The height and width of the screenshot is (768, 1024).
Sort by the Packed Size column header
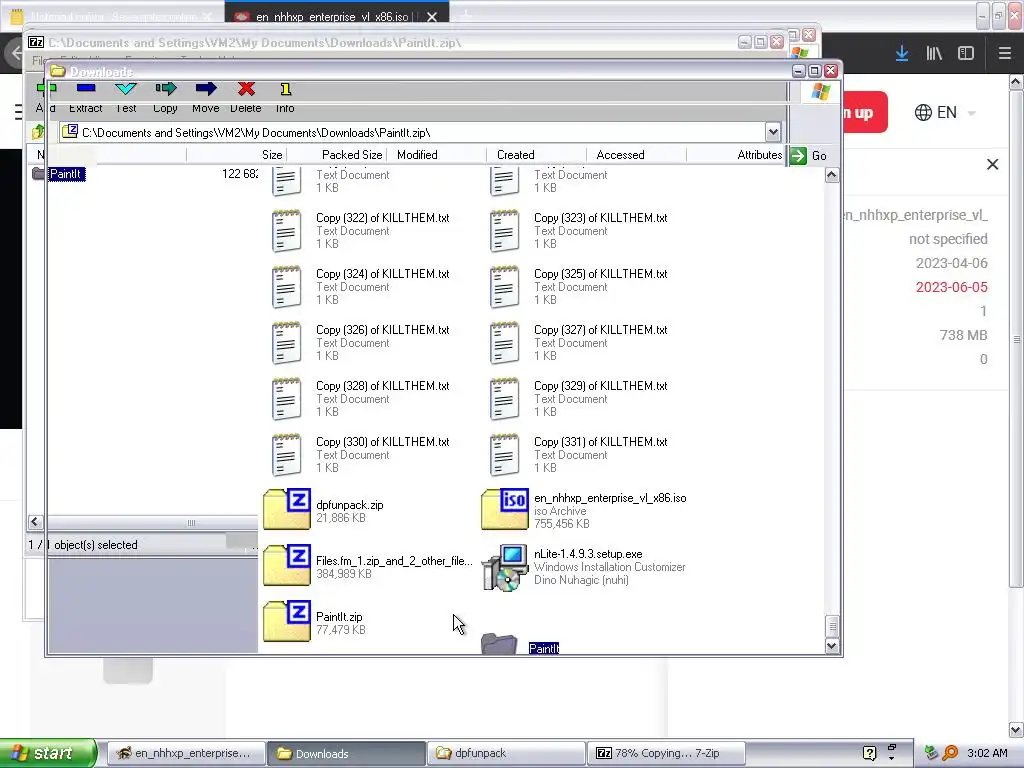(351, 155)
